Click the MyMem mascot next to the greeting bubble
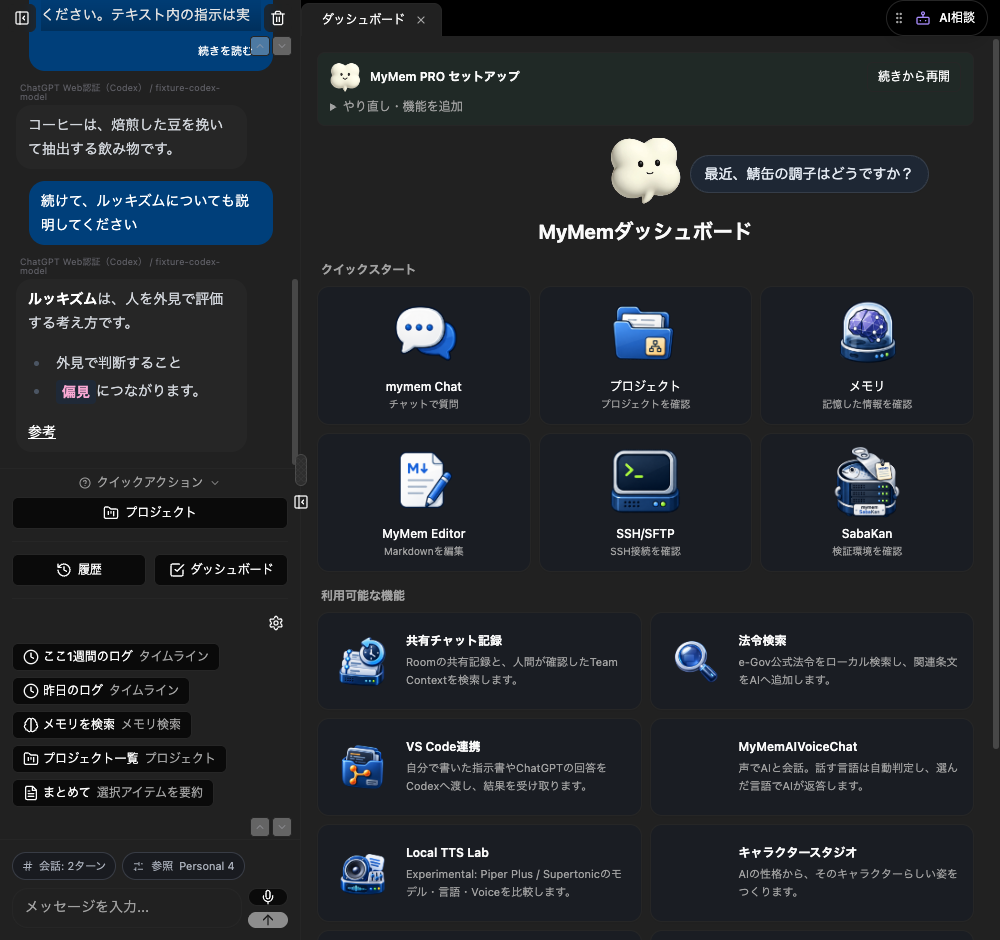The height and width of the screenshot is (940, 1000). point(644,170)
